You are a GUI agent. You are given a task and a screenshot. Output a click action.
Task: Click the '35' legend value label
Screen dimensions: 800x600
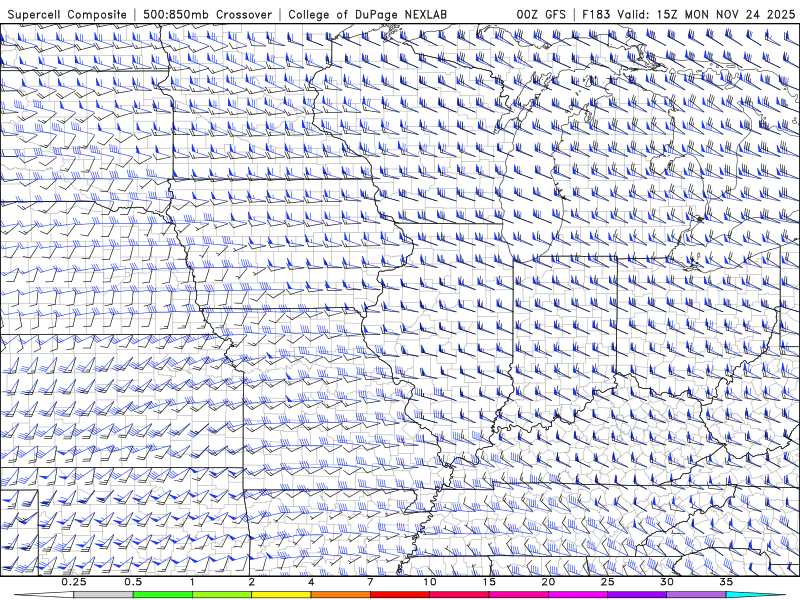(x=727, y=582)
